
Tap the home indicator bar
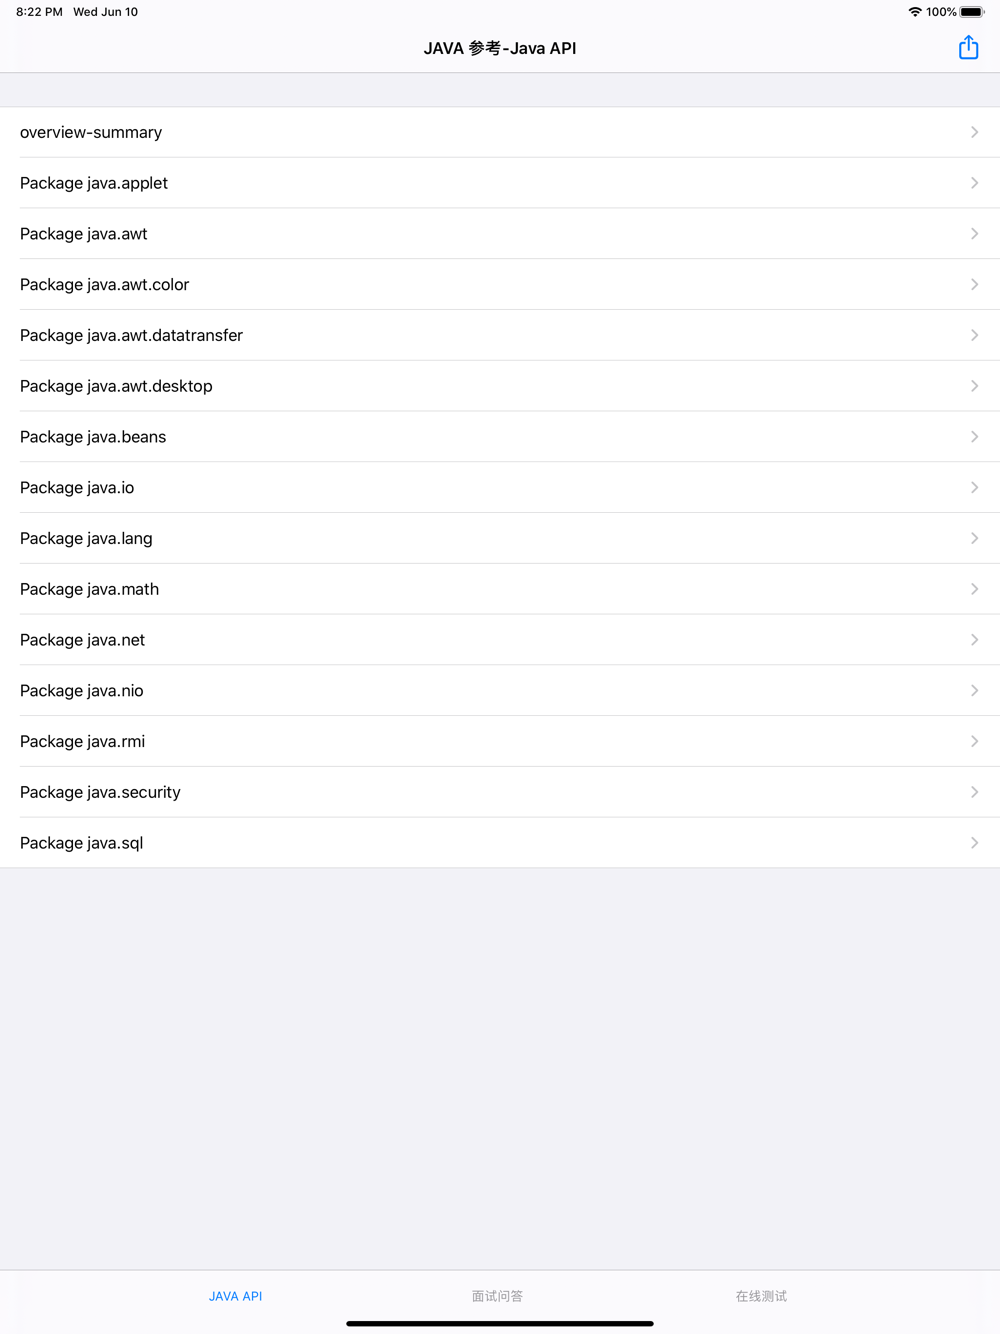(x=500, y=1323)
